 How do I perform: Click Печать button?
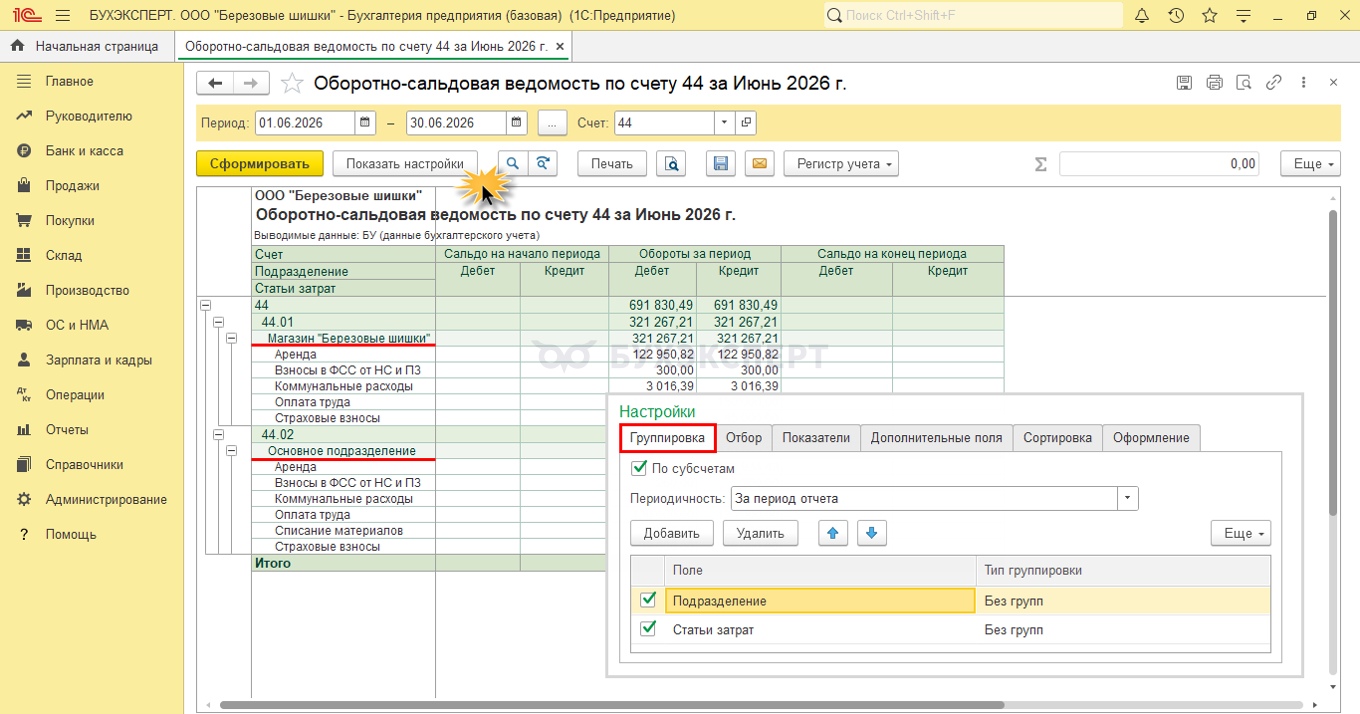point(612,163)
